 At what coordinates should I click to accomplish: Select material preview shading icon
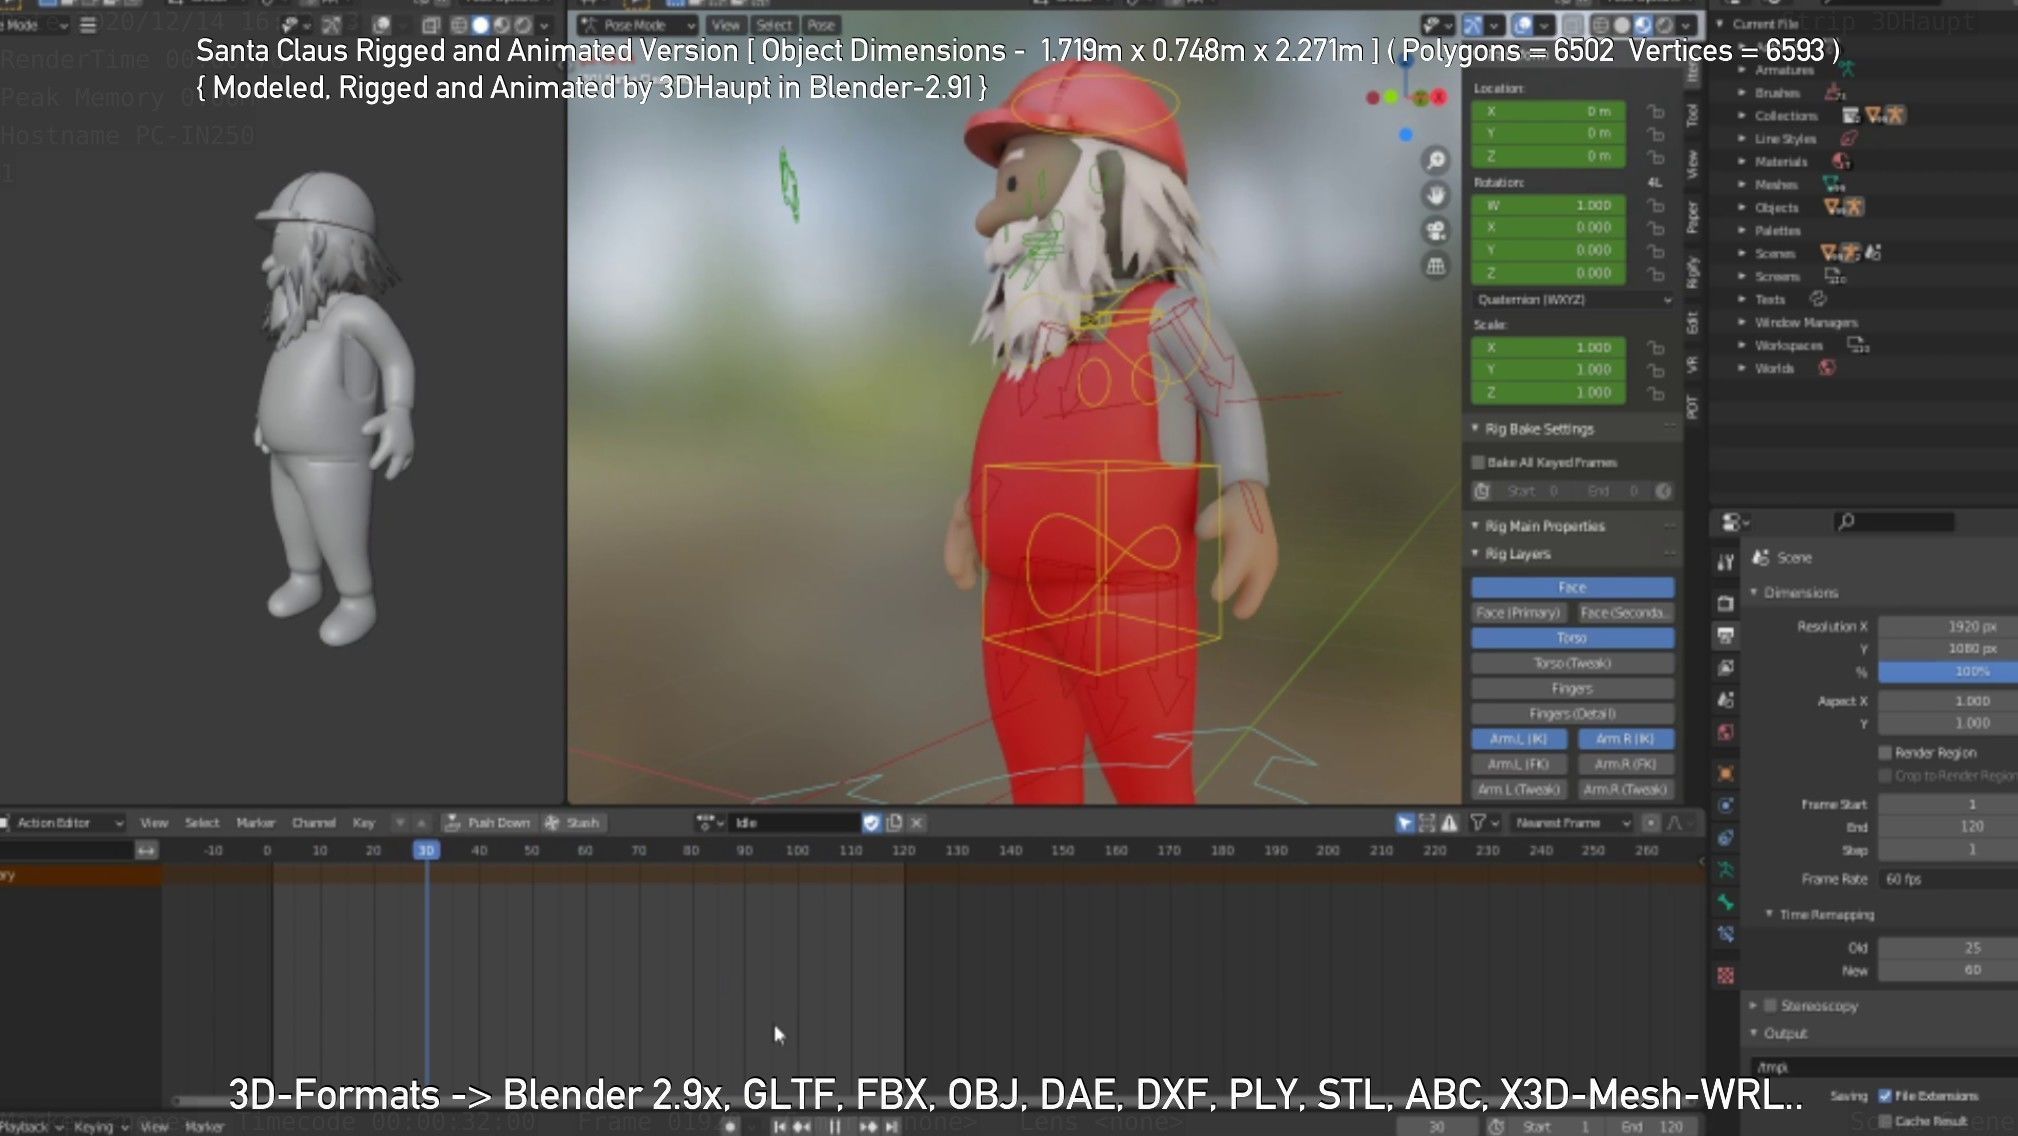click(x=1643, y=25)
